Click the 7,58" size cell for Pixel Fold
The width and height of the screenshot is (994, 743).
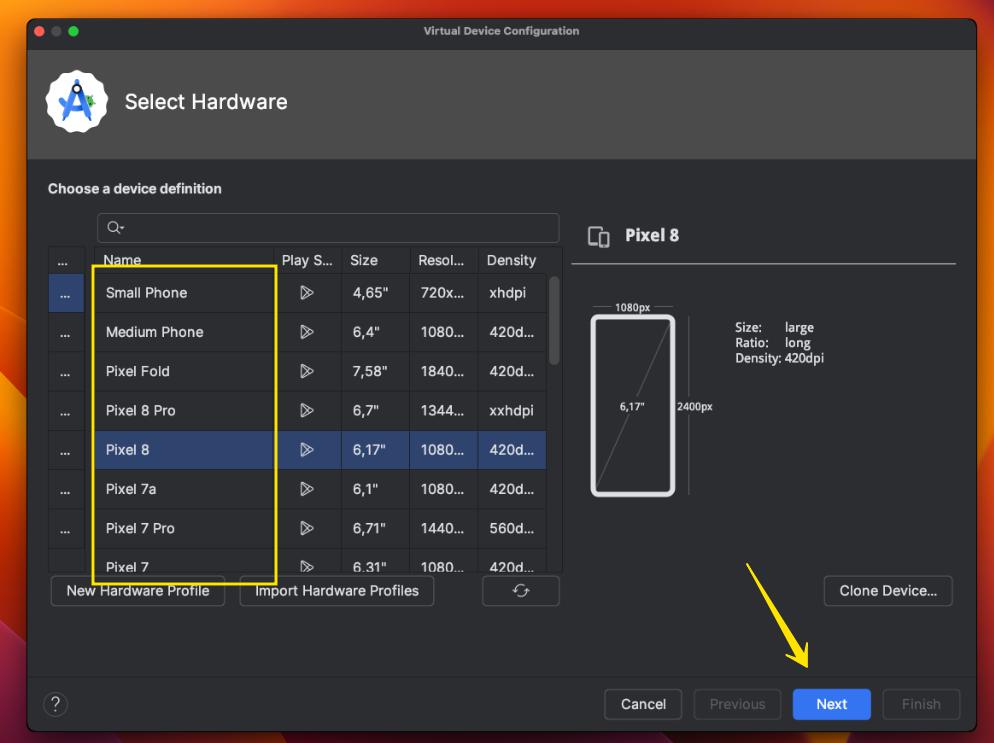coord(376,372)
